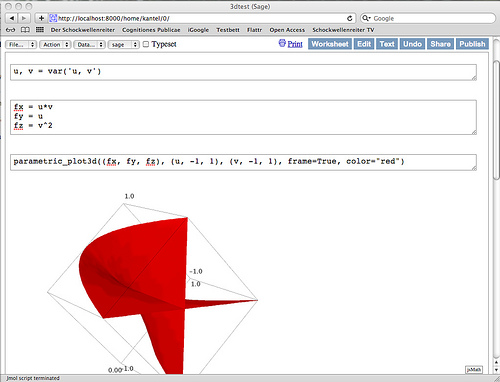Click the cell containing u, v = var
This screenshot has width=500, height=382.
tap(243, 72)
